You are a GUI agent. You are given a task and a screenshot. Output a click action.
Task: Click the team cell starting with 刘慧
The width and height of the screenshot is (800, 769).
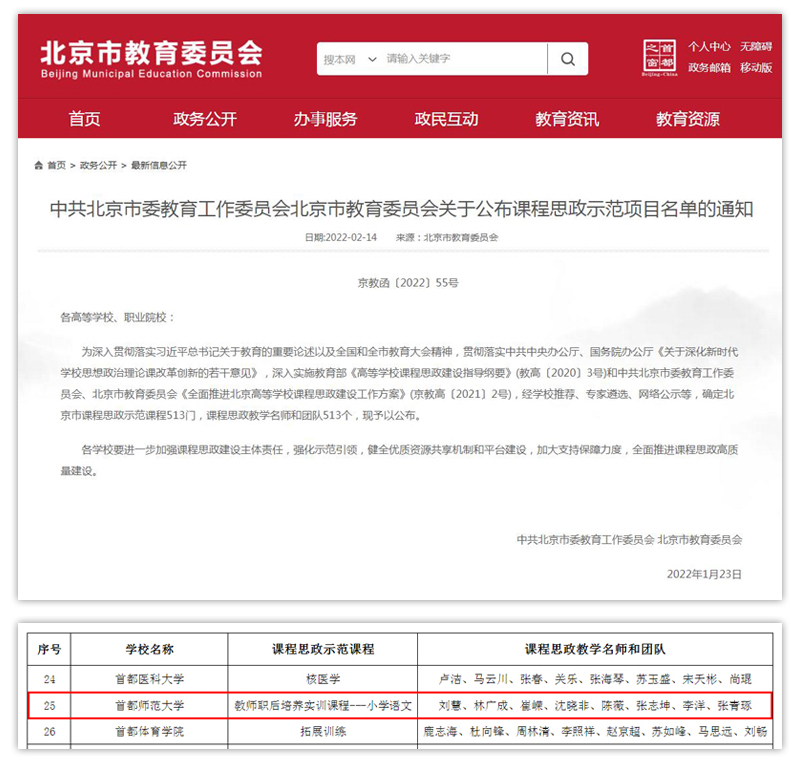[x=595, y=706]
